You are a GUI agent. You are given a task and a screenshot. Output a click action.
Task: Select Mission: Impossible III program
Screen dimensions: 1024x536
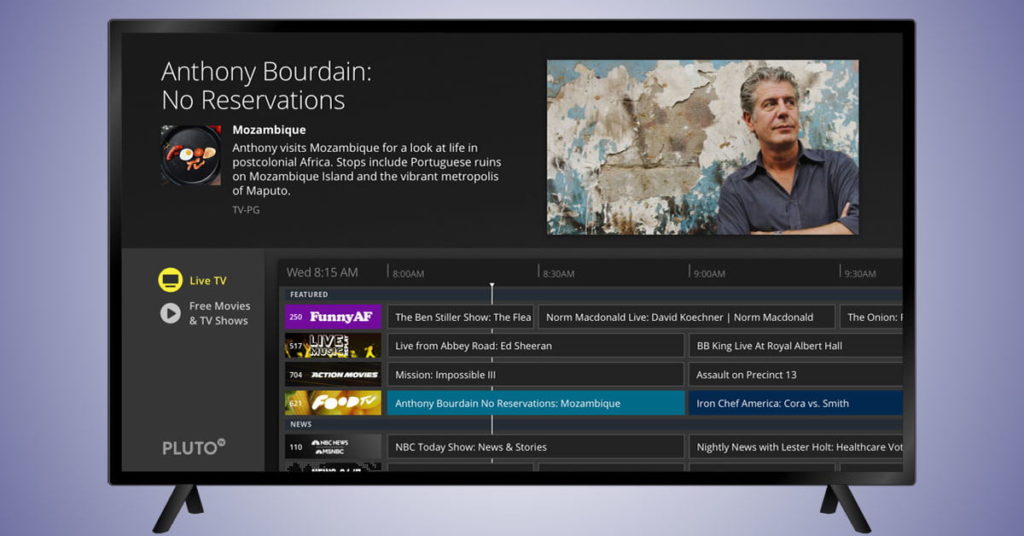[x=536, y=375]
